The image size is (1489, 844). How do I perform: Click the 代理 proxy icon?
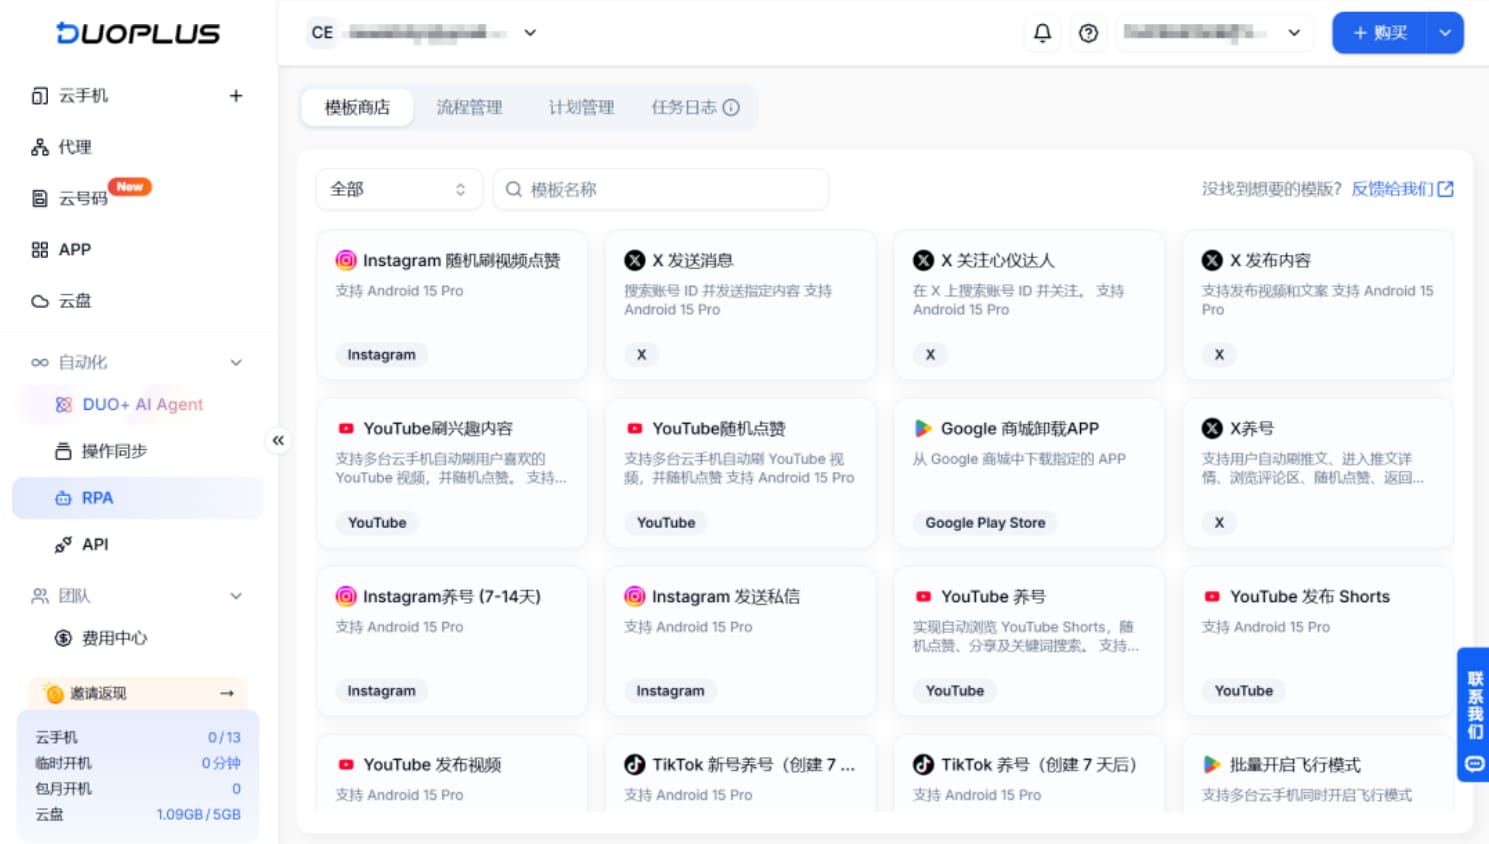[x=40, y=147]
